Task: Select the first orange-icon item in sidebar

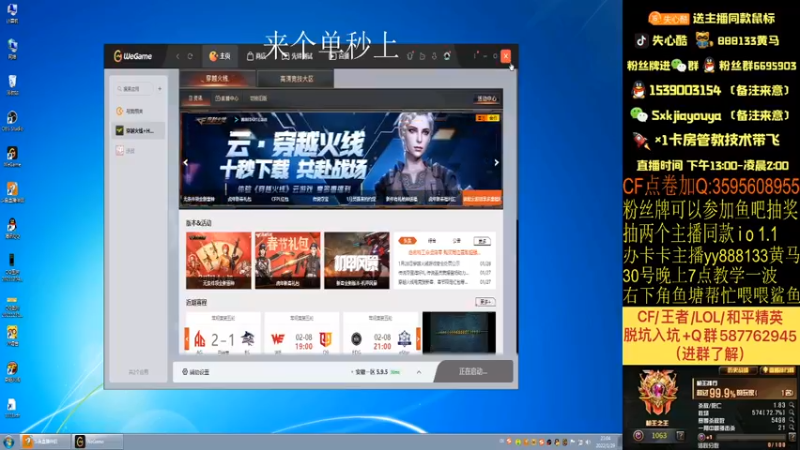Action: click(138, 111)
